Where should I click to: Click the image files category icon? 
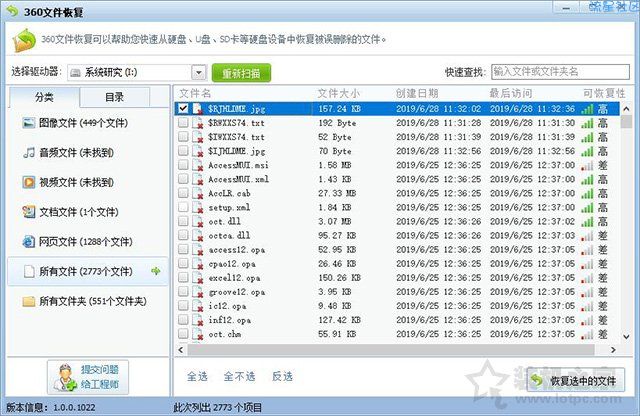(x=29, y=123)
